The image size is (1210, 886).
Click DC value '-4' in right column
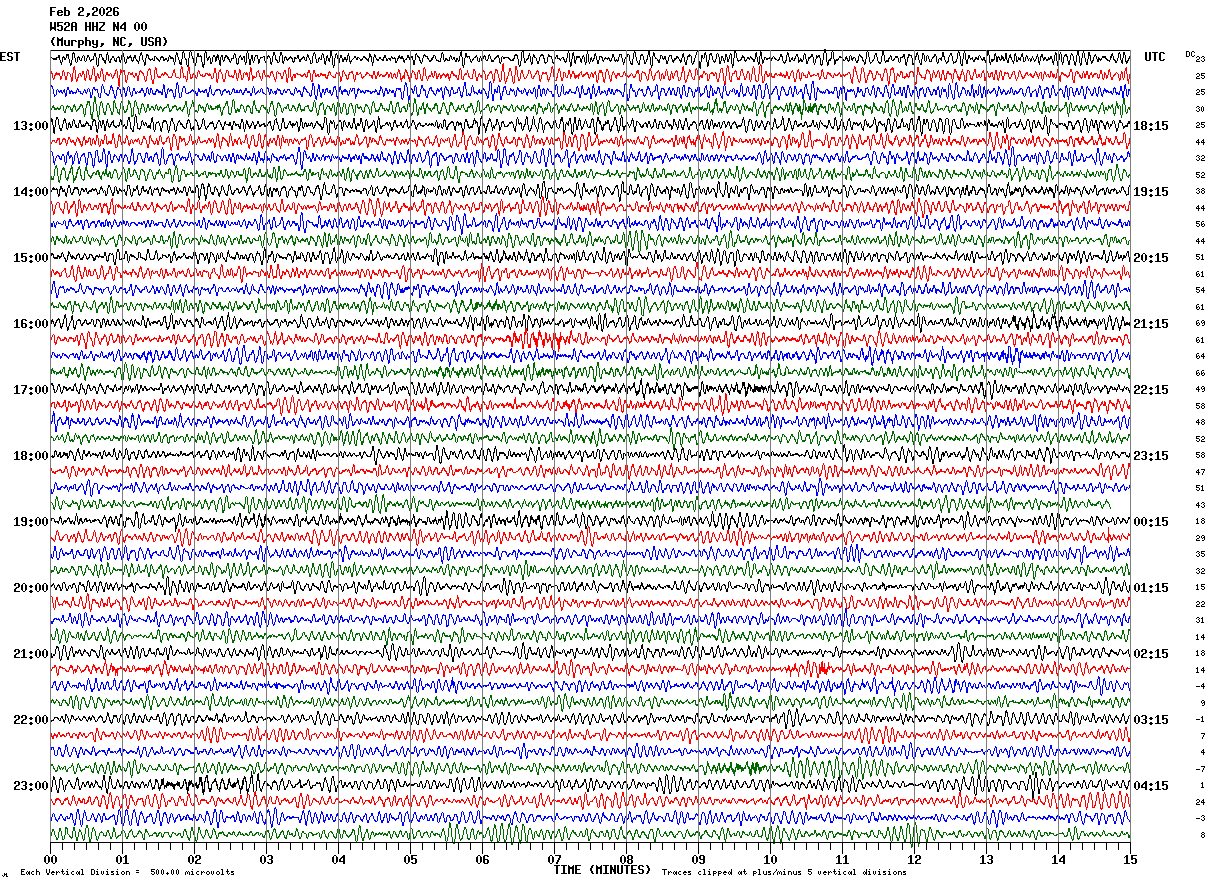[x=1201, y=686]
